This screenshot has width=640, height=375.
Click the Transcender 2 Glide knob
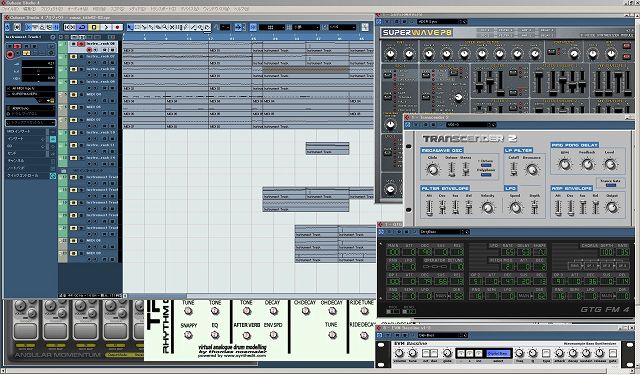[x=433, y=169]
